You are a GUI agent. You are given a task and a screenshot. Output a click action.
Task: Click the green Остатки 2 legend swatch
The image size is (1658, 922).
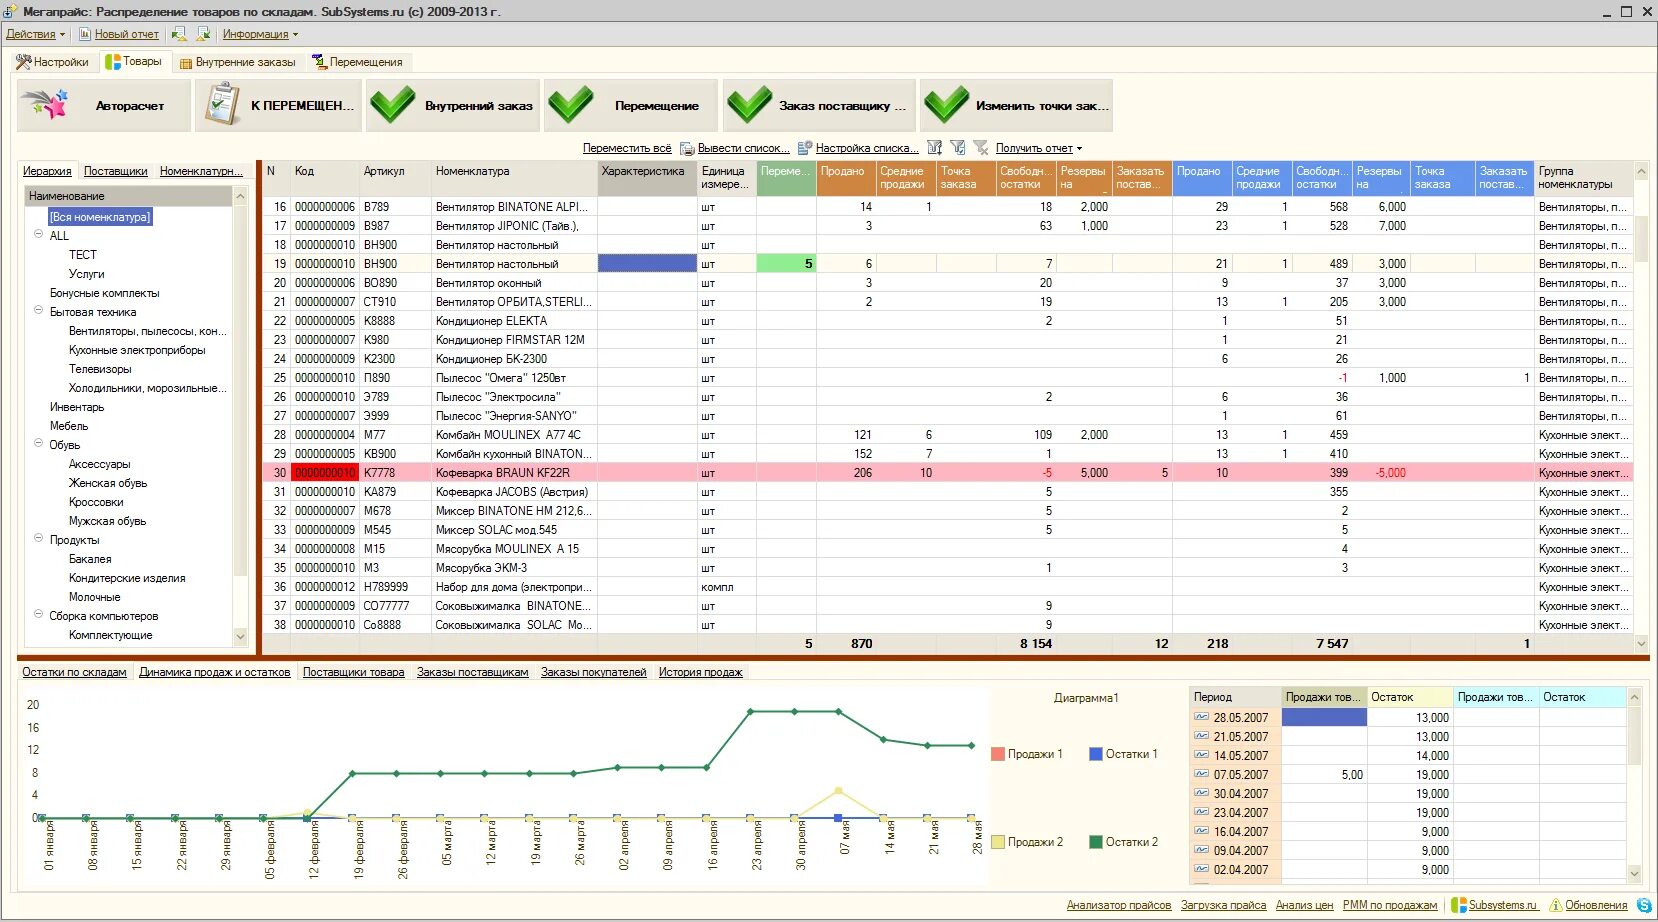tap(1095, 842)
